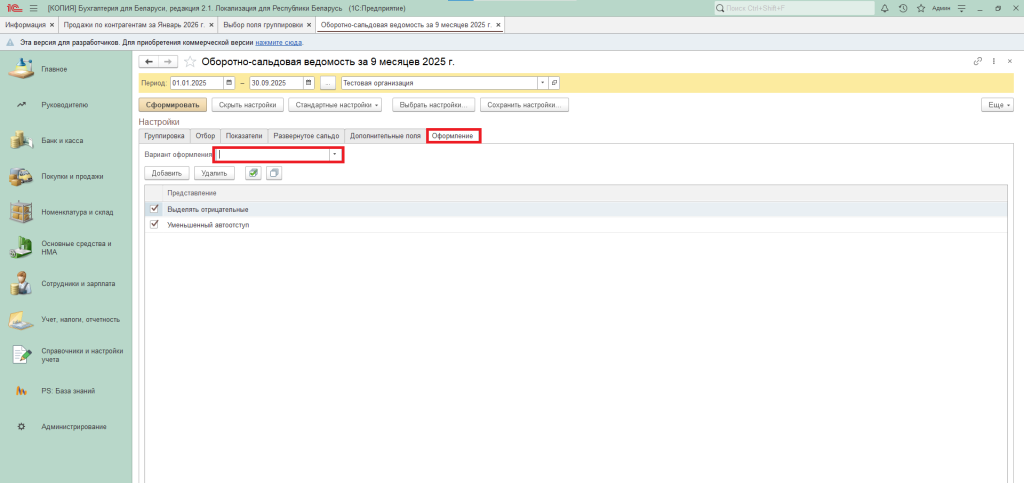This screenshot has height=483, width=1024.
Task: Click the notifications bell icon
Action: coord(885,8)
